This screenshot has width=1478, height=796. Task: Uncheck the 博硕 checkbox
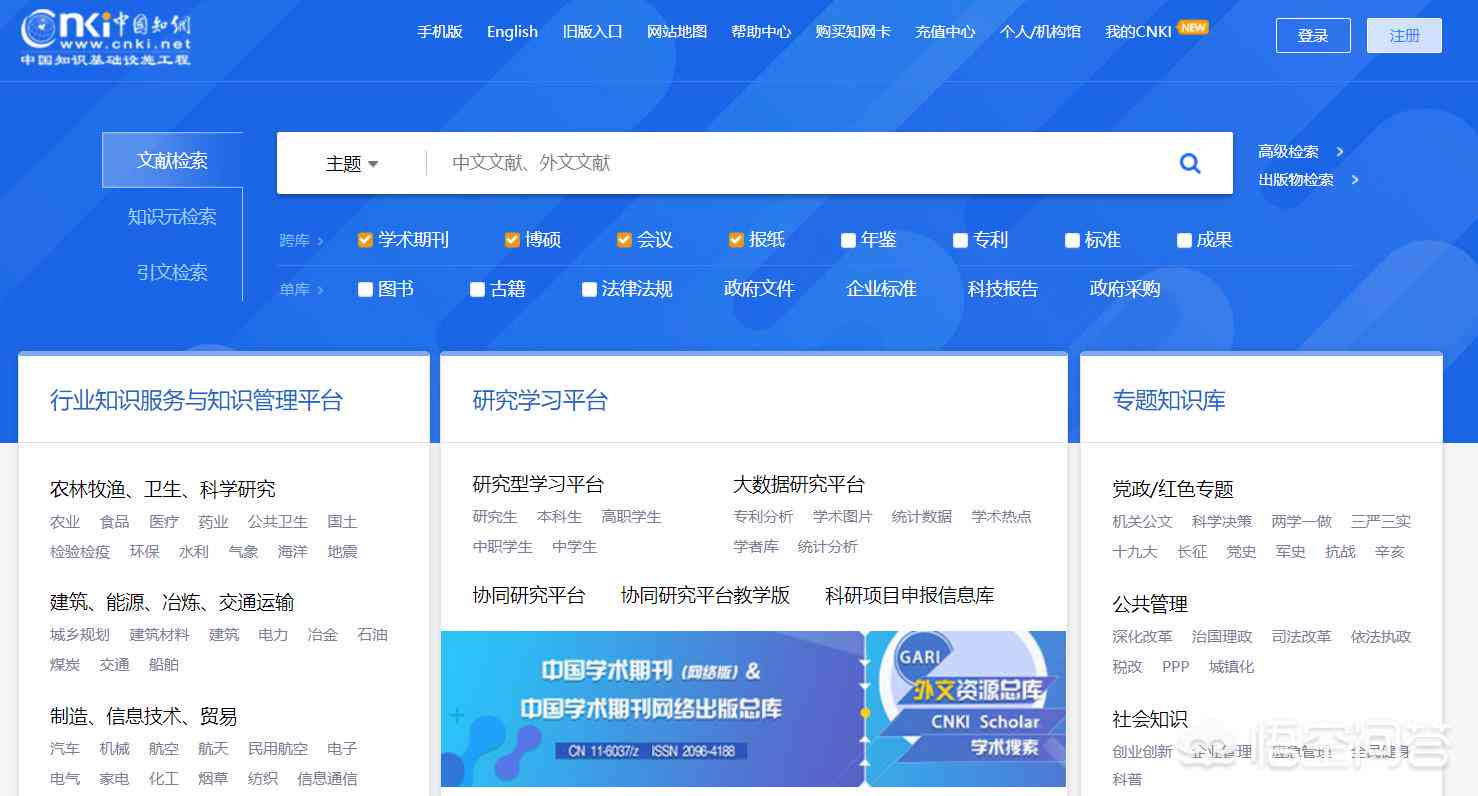[x=512, y=240]
